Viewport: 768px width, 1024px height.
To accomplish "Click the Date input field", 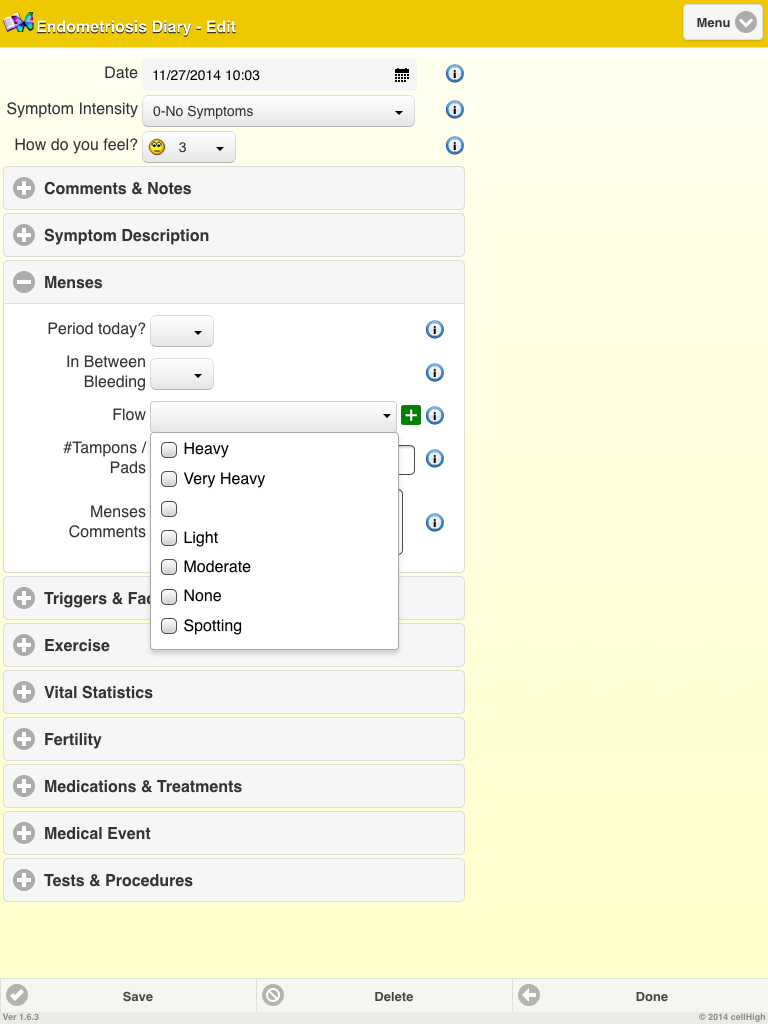I will tap(280, 75).
